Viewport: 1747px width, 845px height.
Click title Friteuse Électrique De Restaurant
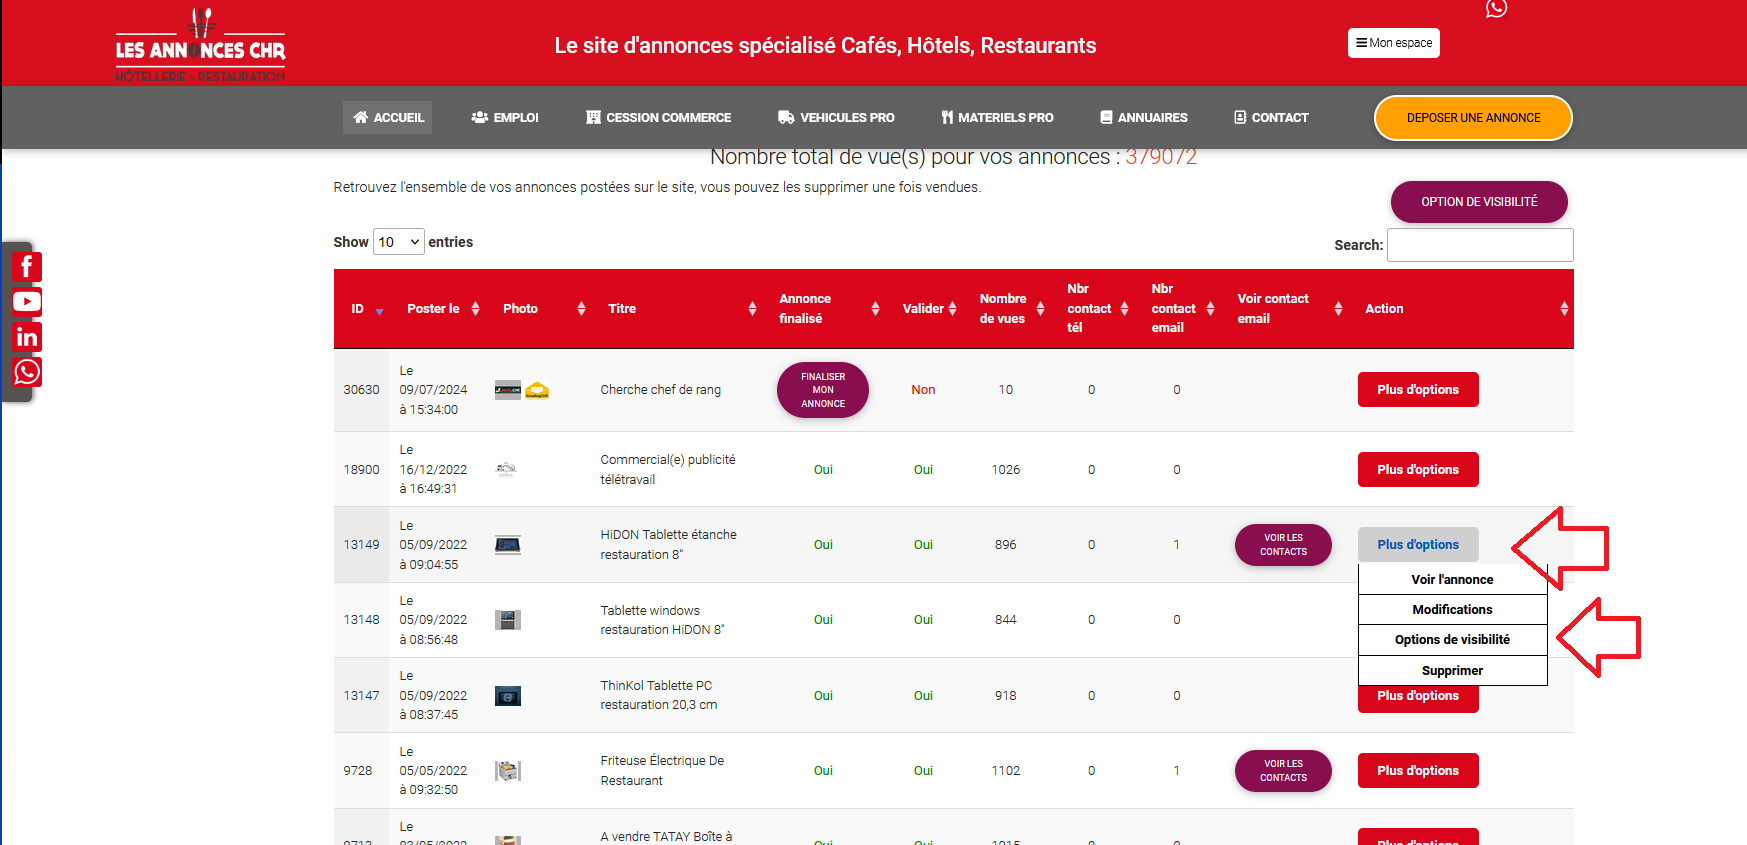662,771
